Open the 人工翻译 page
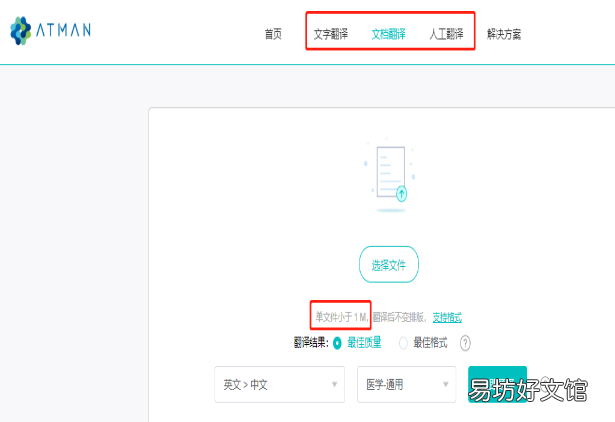The height and width of the screenshot is (422, 615). pos(446,34)
